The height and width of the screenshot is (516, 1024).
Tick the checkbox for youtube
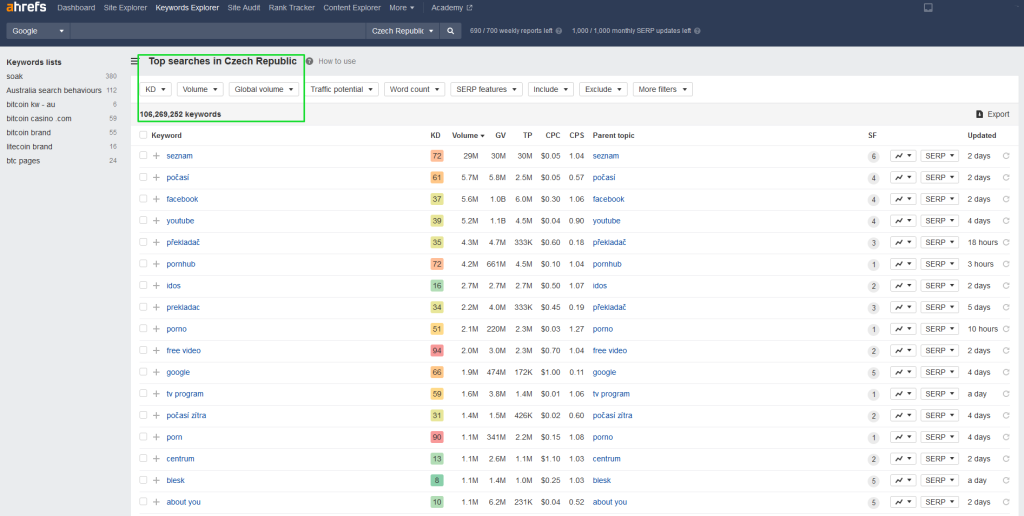click(x=143, y=220)
